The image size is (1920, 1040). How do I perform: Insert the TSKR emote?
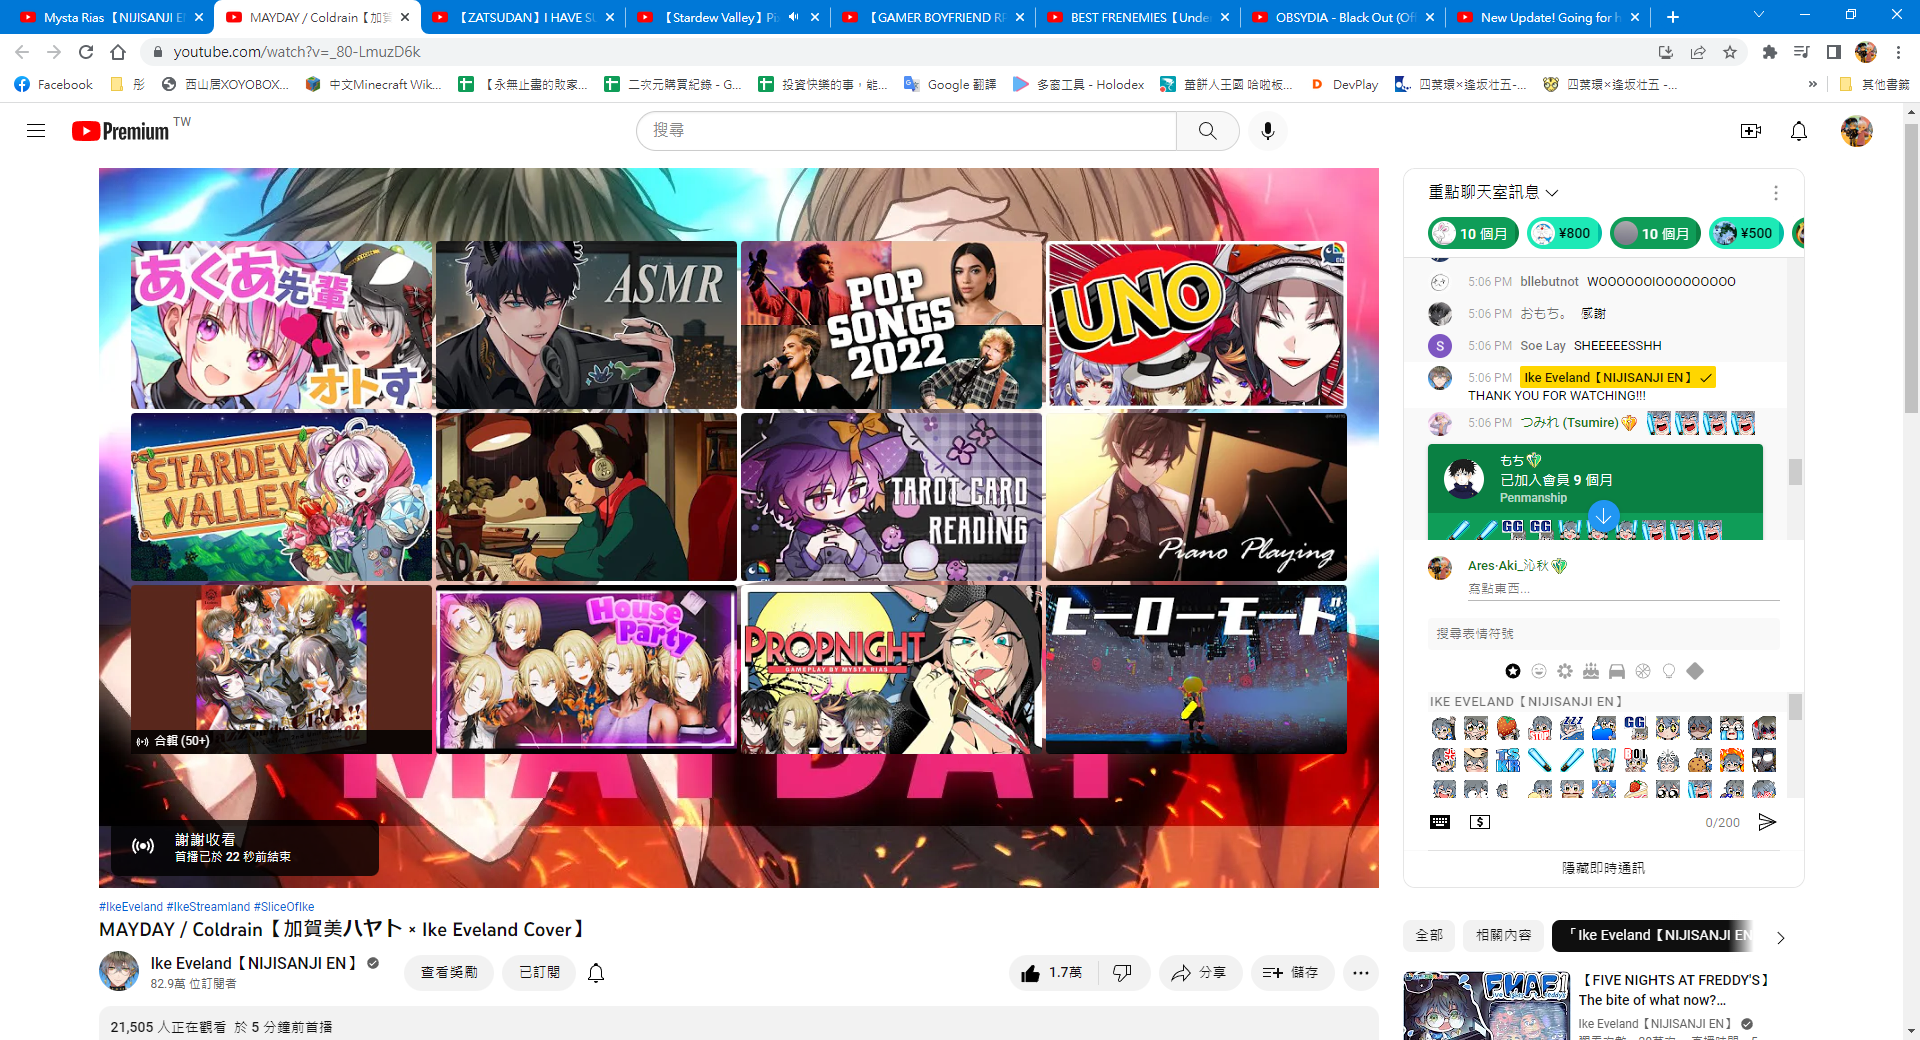click(x=1507, y=760)
